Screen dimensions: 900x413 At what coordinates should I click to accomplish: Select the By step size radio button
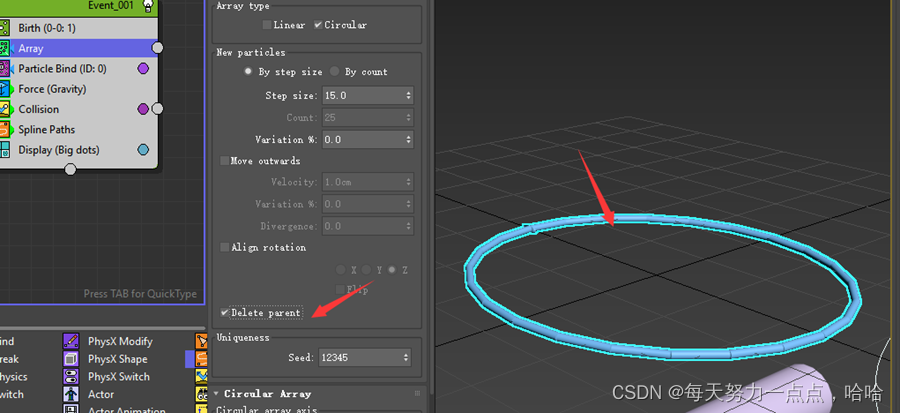[x=248, y=71]
